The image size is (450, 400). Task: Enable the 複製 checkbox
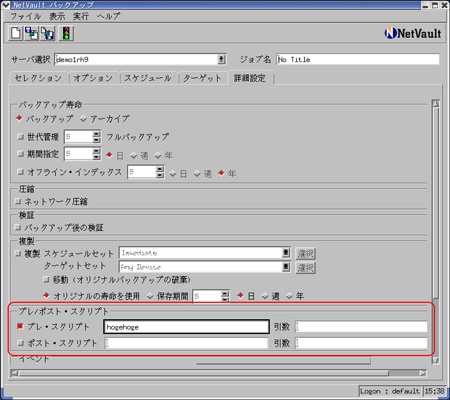(x=18, y=254)
